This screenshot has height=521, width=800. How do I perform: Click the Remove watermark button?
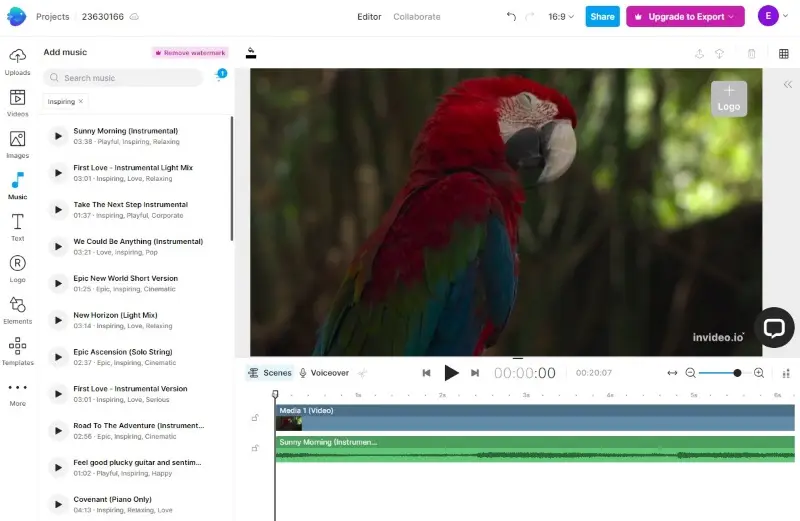click(190, 52)
